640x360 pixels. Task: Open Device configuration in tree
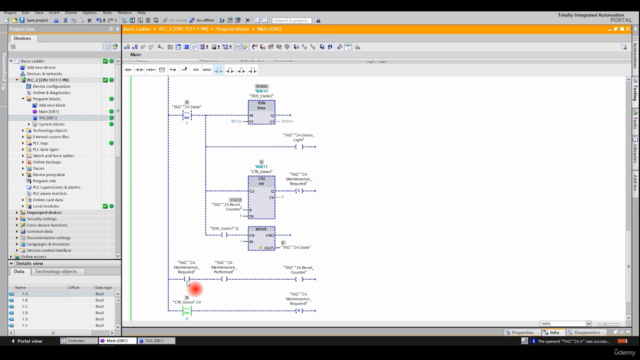51,86
